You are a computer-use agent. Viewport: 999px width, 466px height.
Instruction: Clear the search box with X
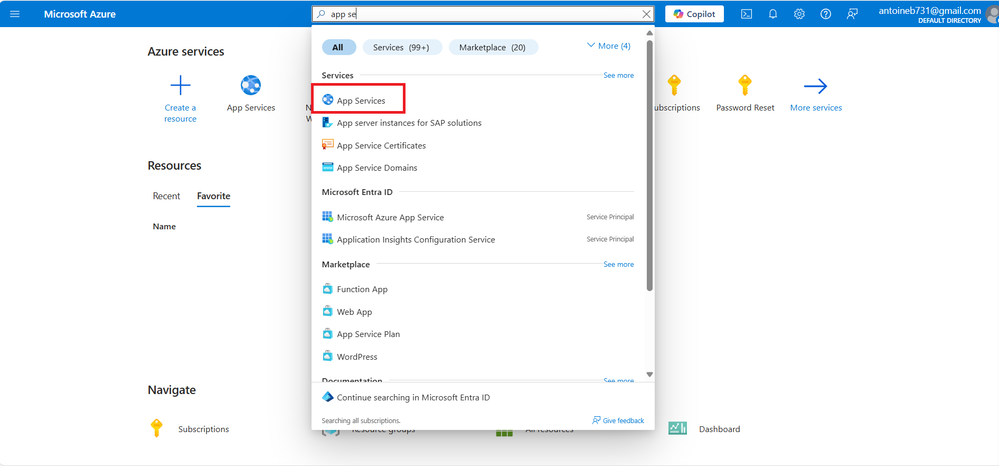647,14
